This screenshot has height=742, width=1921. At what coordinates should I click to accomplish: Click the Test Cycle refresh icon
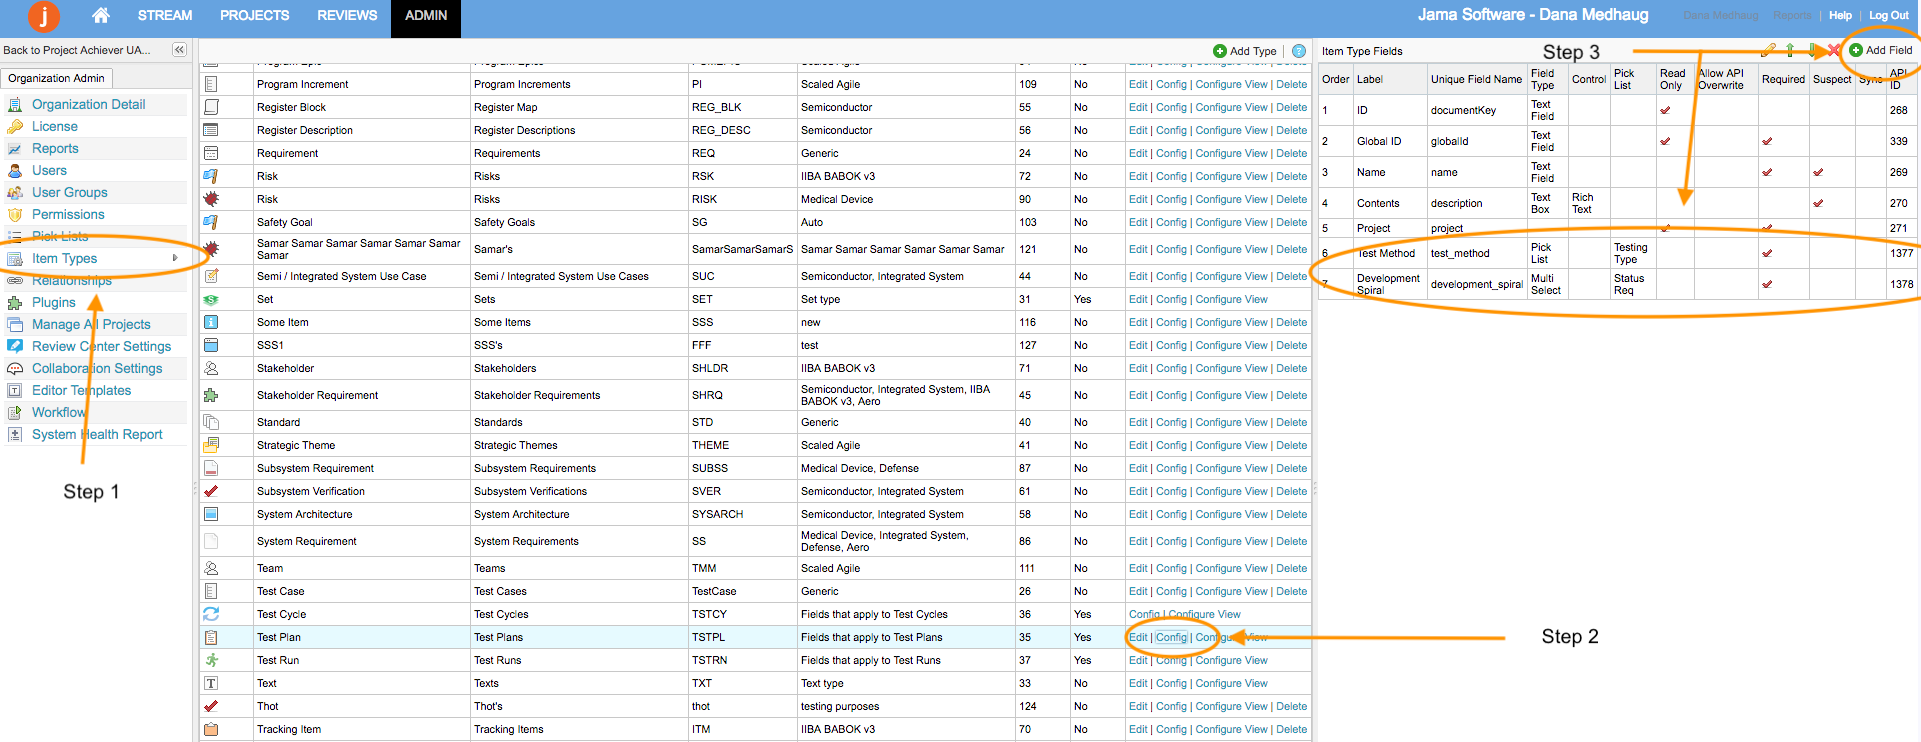click(x=211, y=614)
